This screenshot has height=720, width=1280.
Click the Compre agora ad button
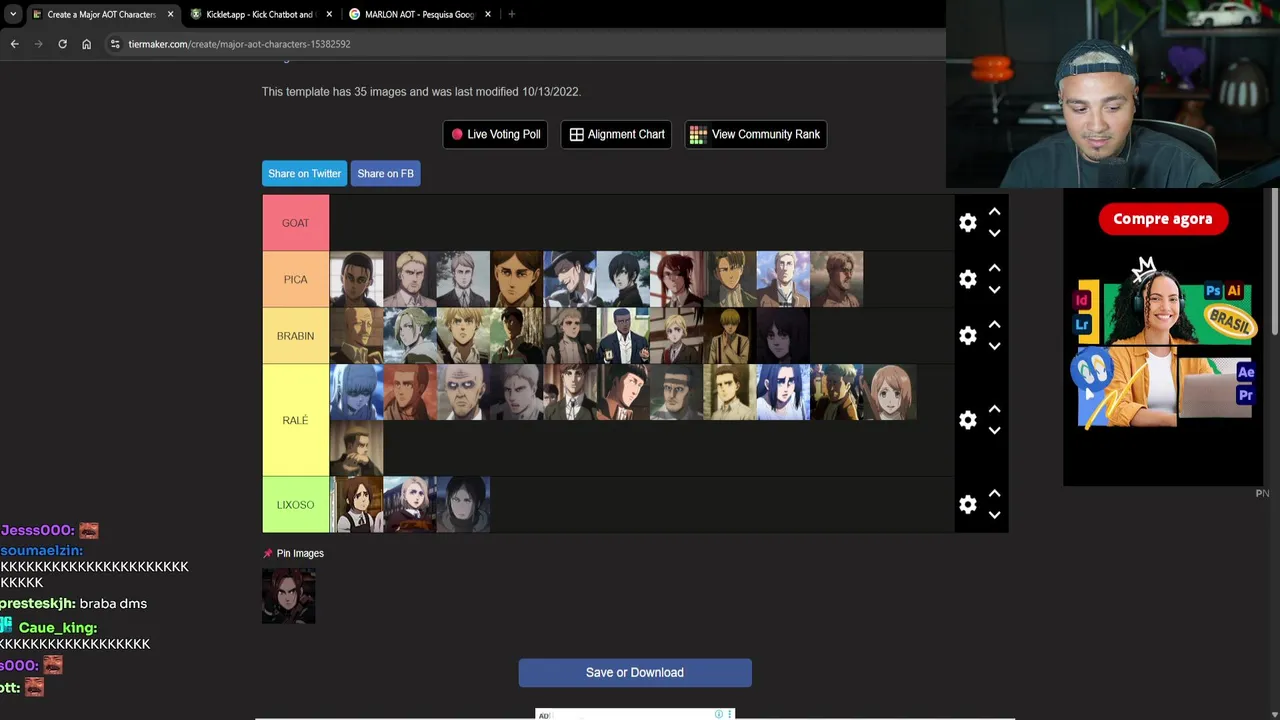tap(1162, 219)
